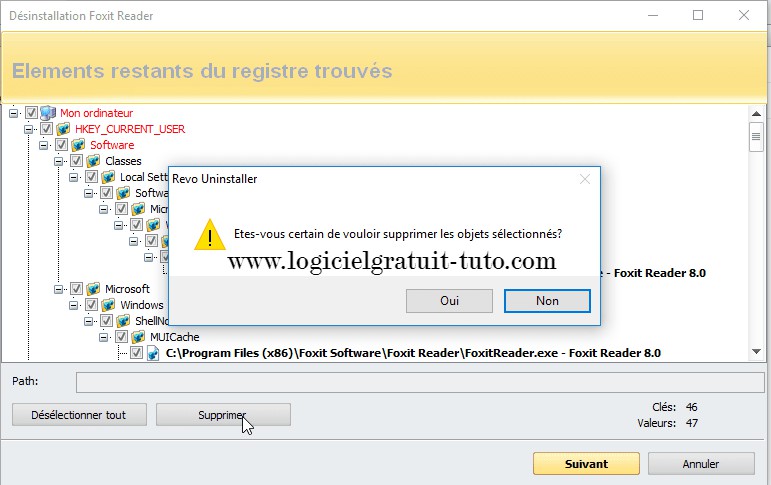Click the FoxitReader.exe registry value icon
This screenshot has height=485, width=771.
pyautogui.click(x=153, y=353)
